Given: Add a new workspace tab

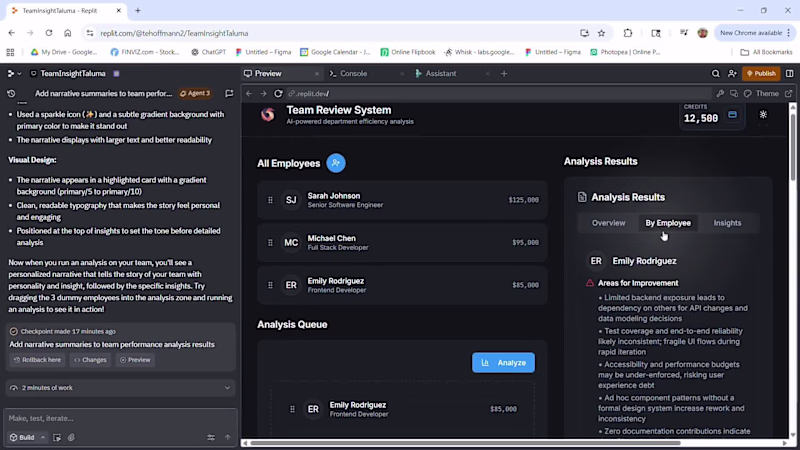Looking at the screenshot, I should pos(504,73).
